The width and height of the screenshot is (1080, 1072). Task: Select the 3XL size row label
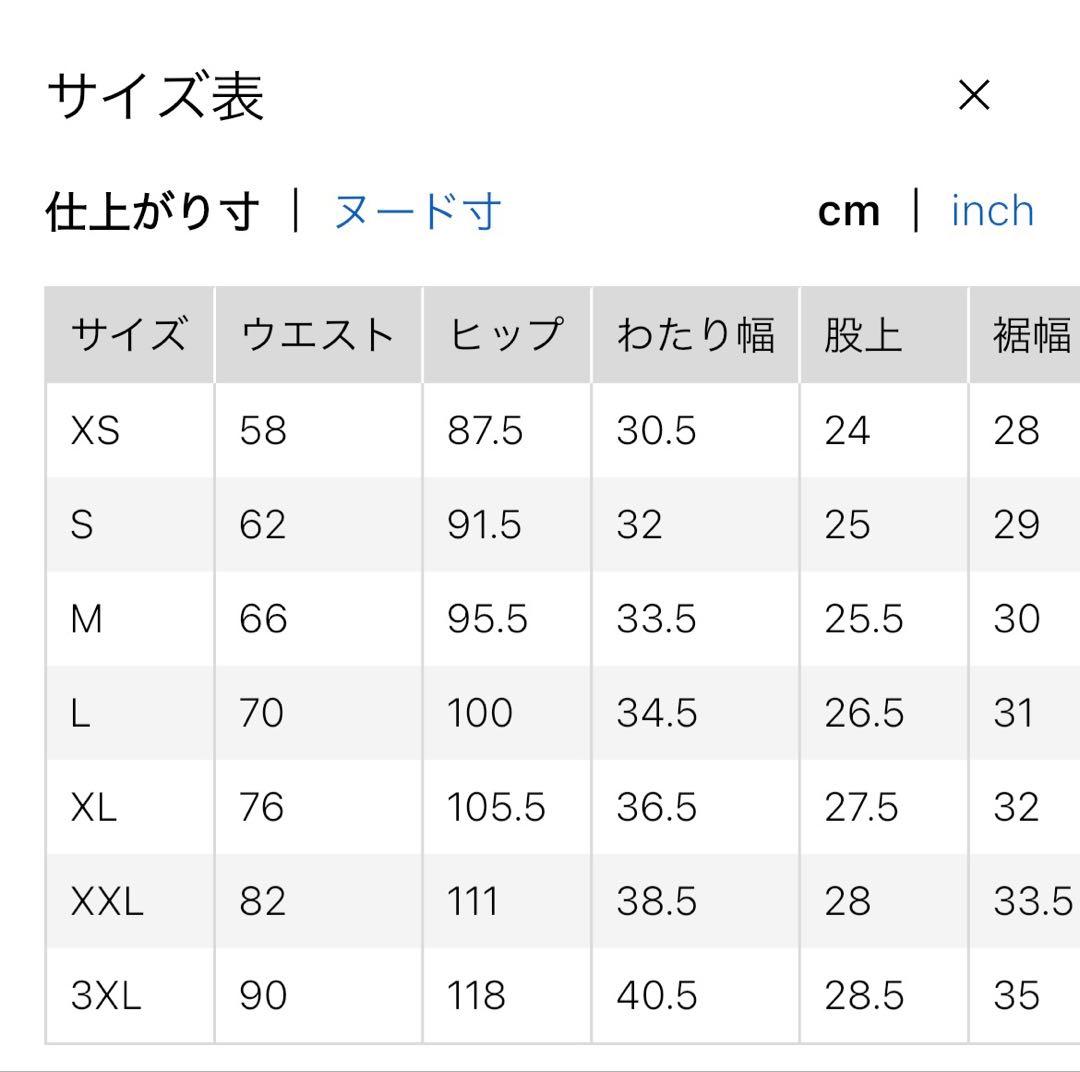pyautogui.click(x=106, y=996)
